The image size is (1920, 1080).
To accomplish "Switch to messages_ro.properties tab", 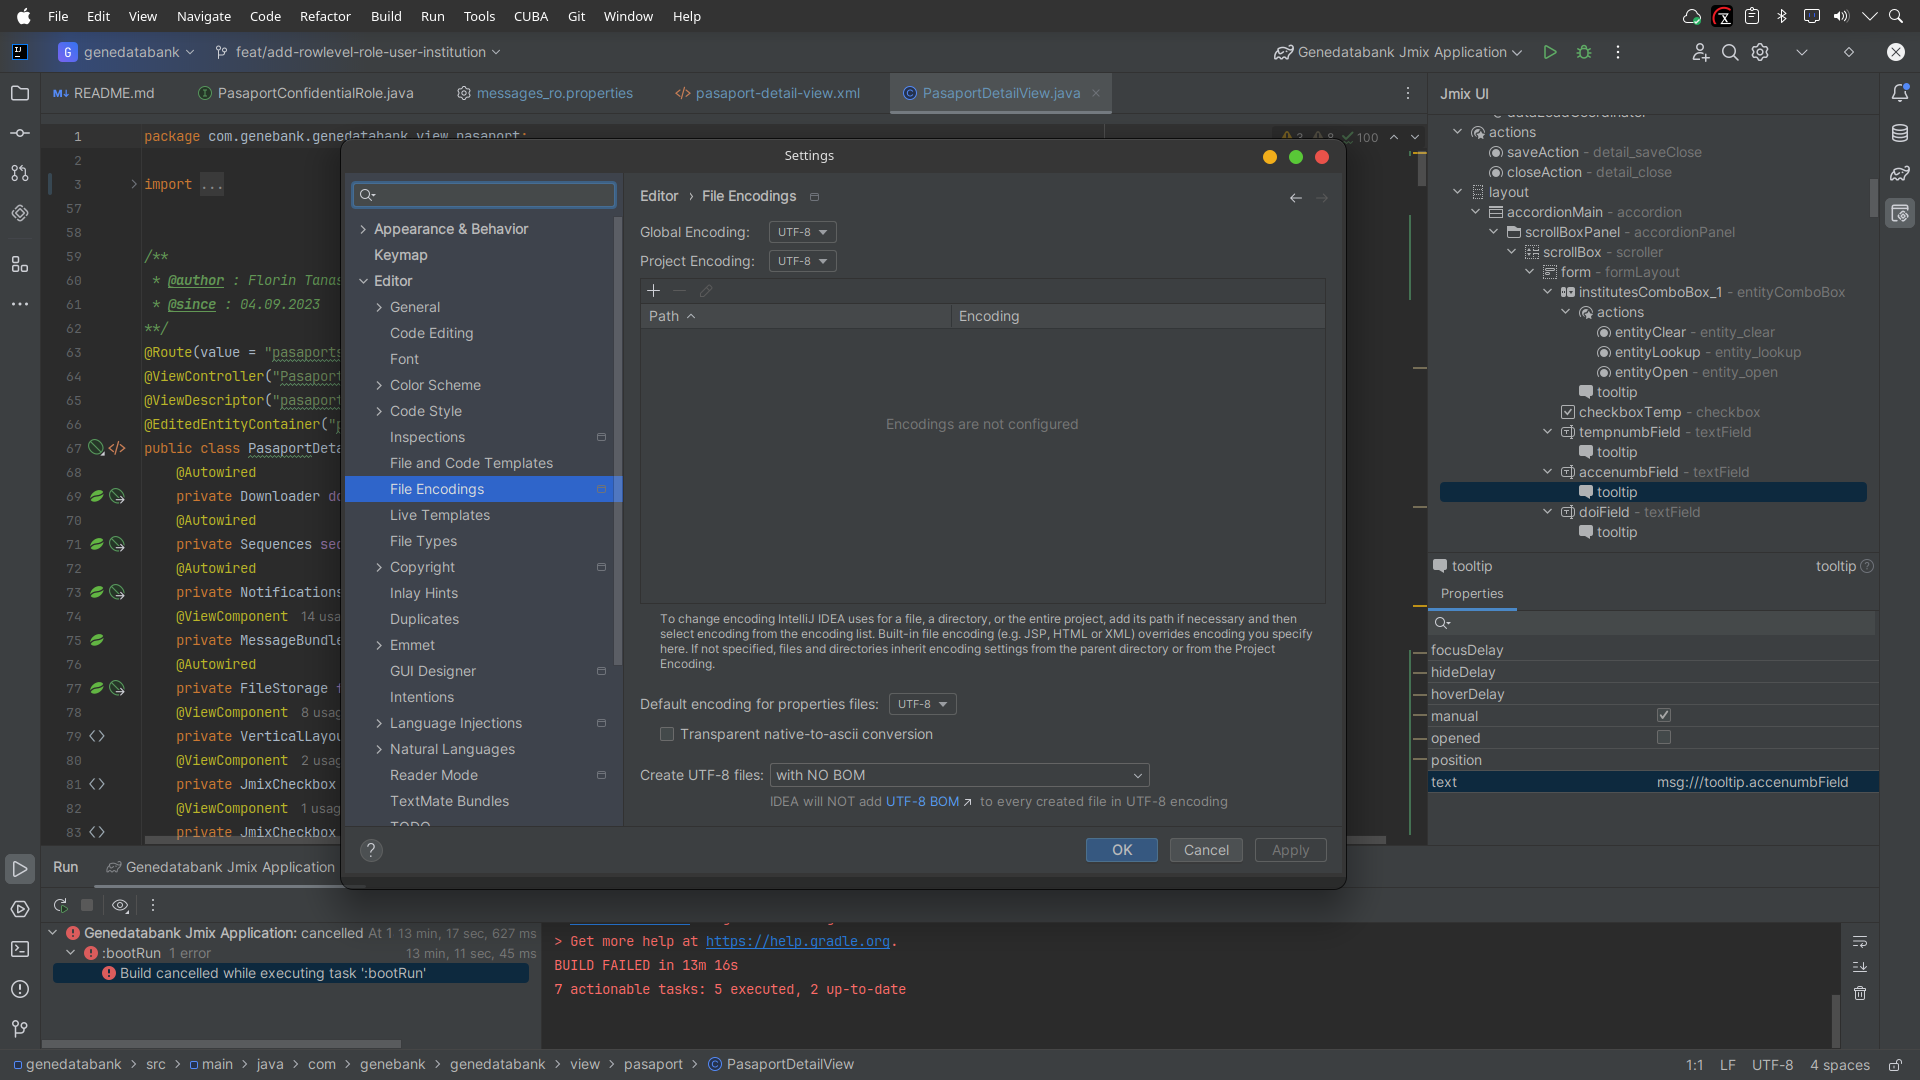I will 545,93.
